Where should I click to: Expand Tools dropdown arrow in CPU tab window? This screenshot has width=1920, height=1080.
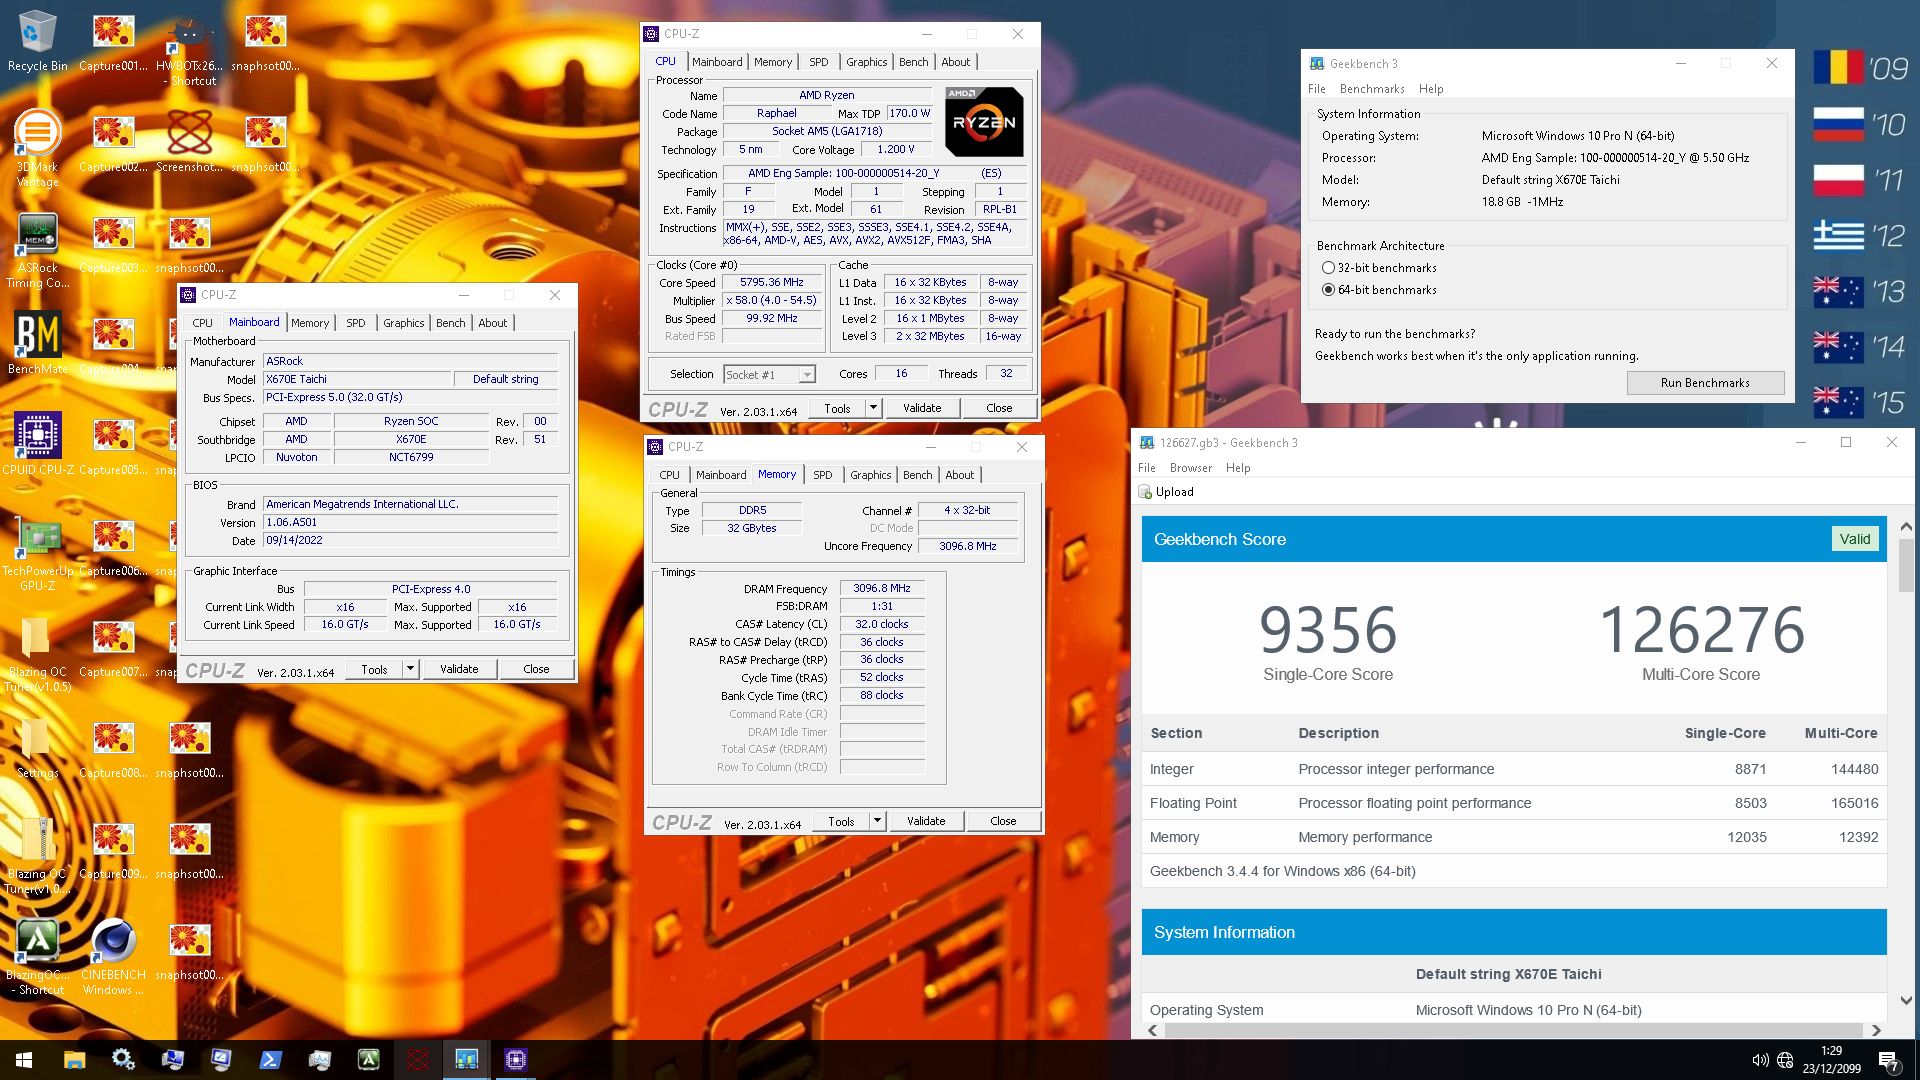click(872, 408)
